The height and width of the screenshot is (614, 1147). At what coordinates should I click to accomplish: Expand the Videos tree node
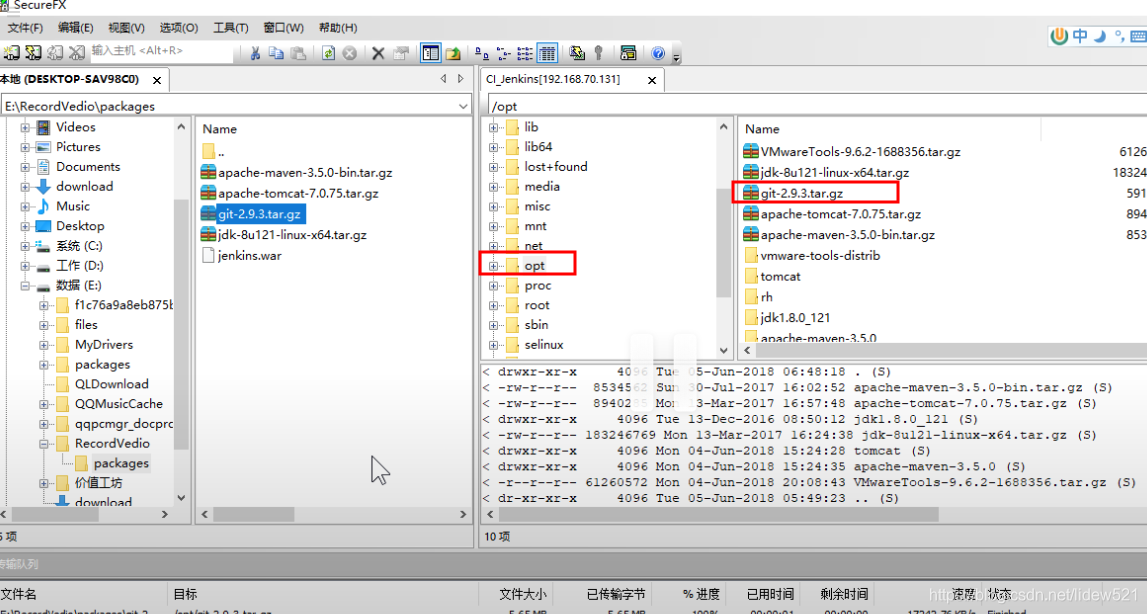26,127
